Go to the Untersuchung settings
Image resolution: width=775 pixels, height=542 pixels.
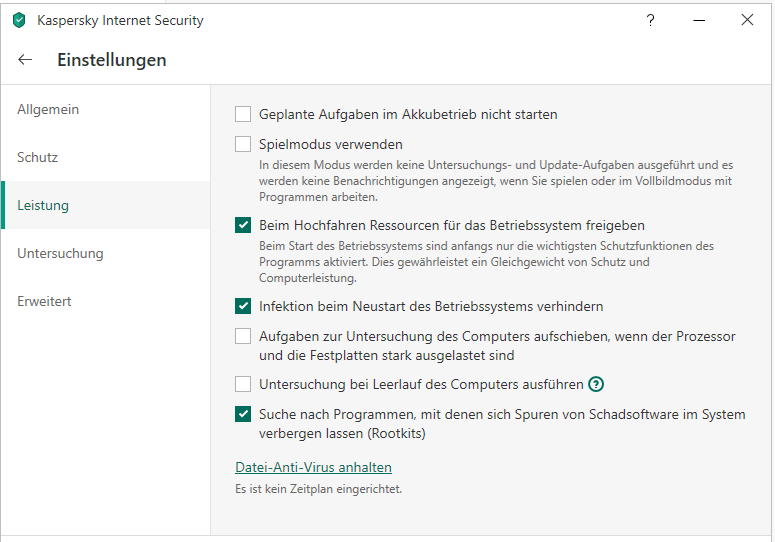click(60, 253)
